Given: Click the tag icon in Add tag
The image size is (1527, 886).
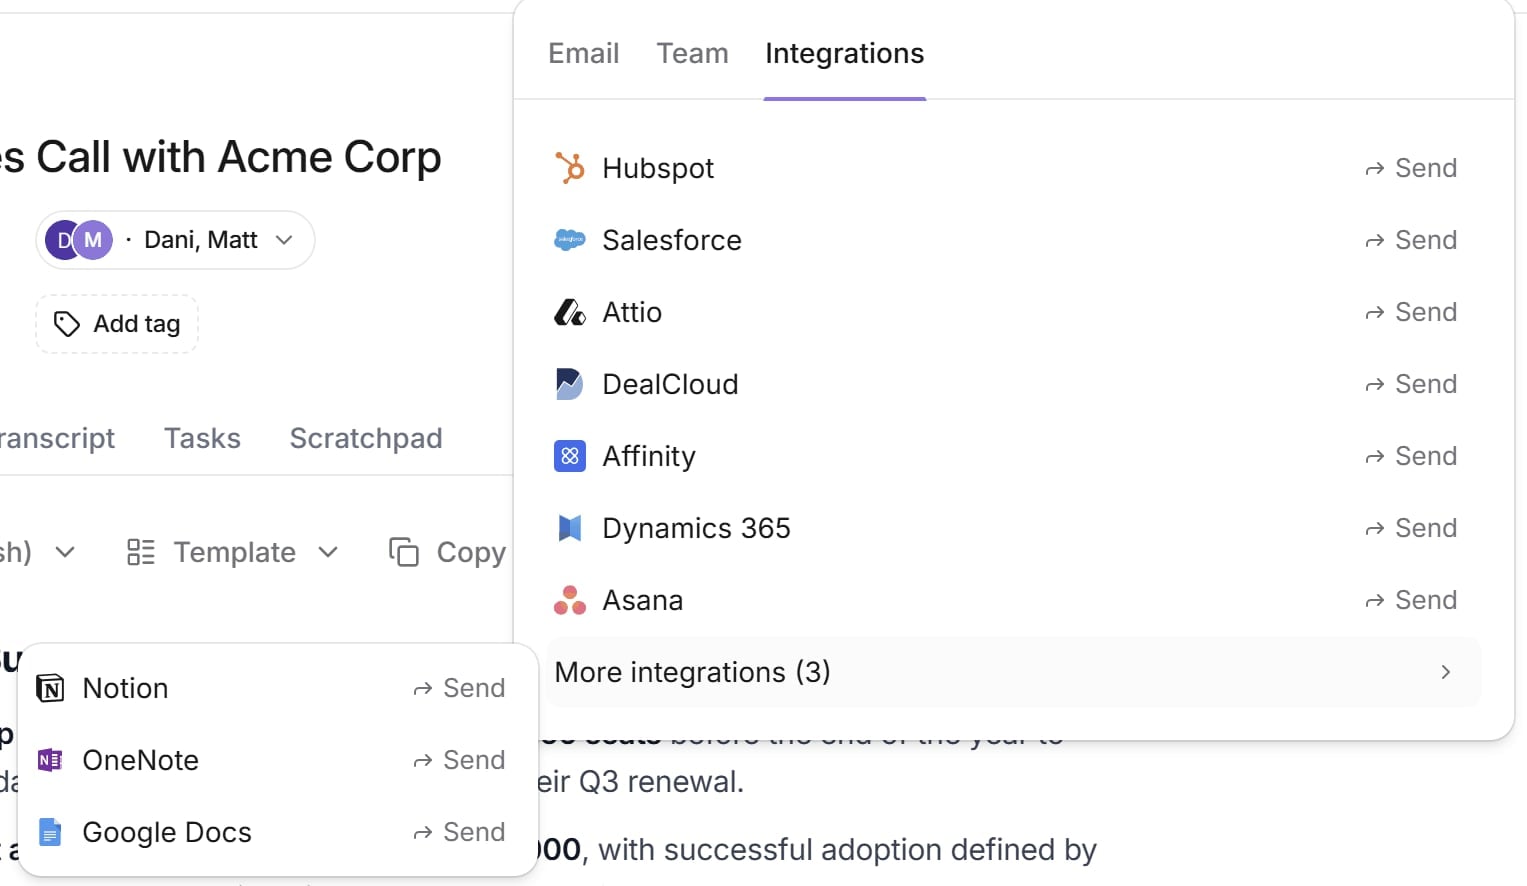Looking at the screenshot, I should pos(67,324).
